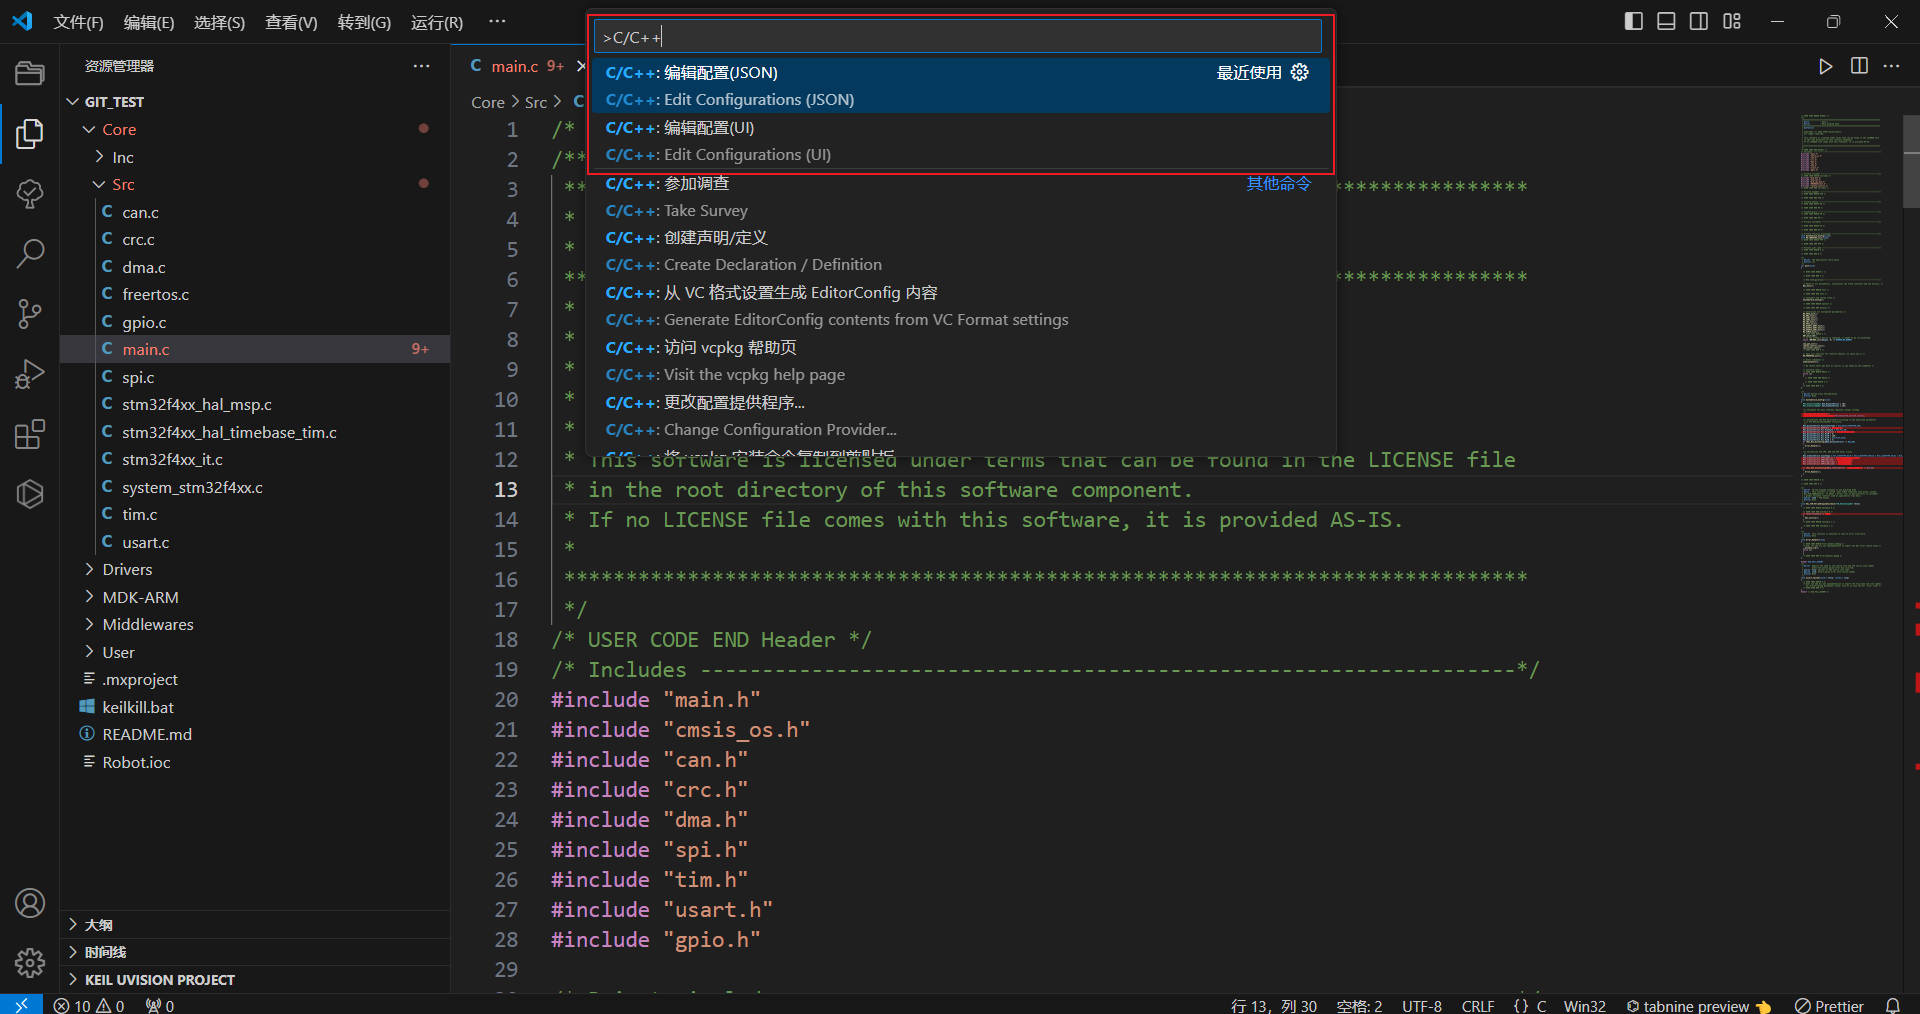
Task: Toggle secondary sidebar layout button
Action: coord(1699,21)
